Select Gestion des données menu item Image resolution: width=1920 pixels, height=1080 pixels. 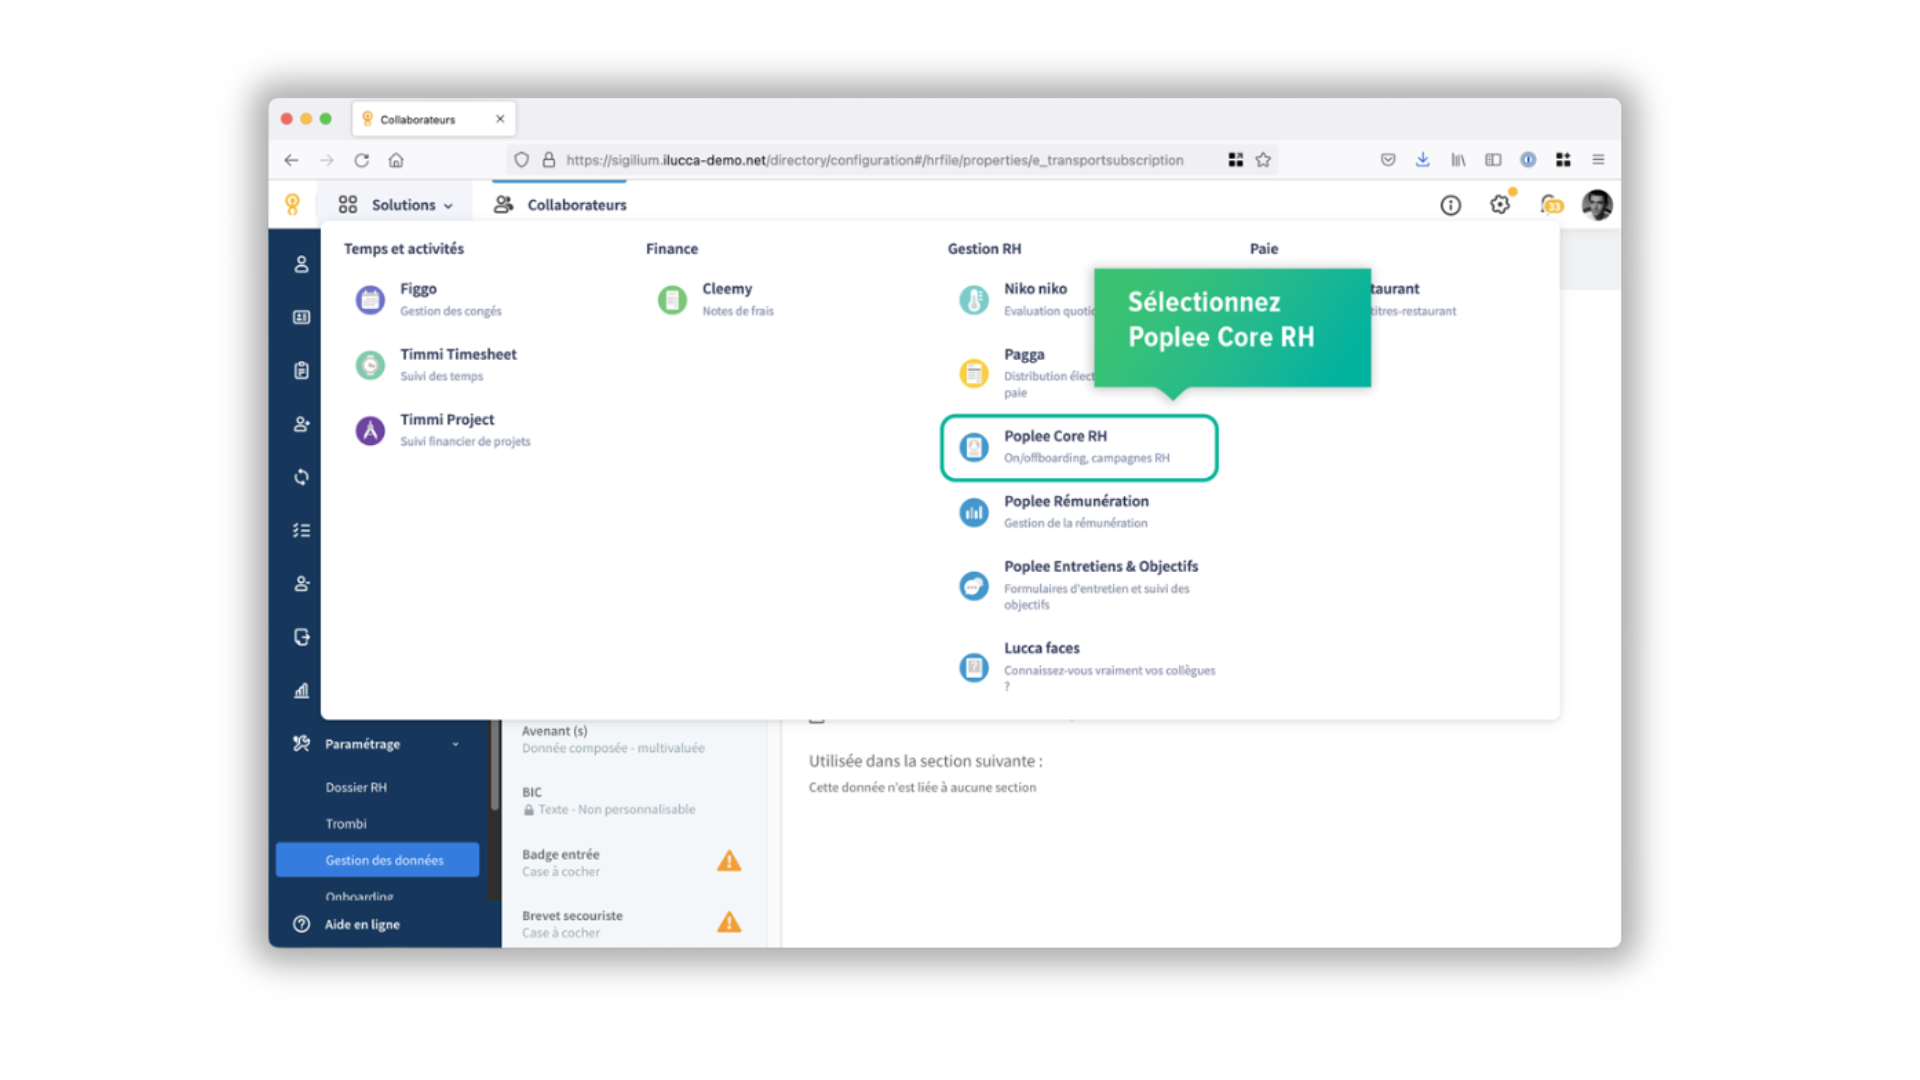(x=383, y=860)
